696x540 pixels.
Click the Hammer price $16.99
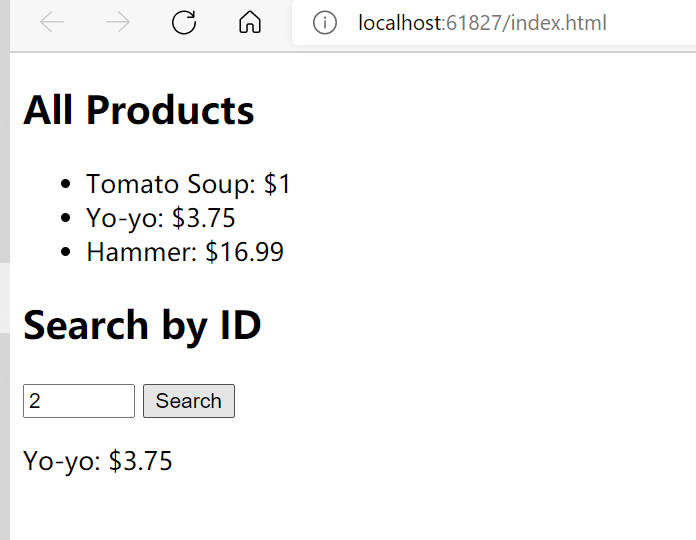coord(245,252)
